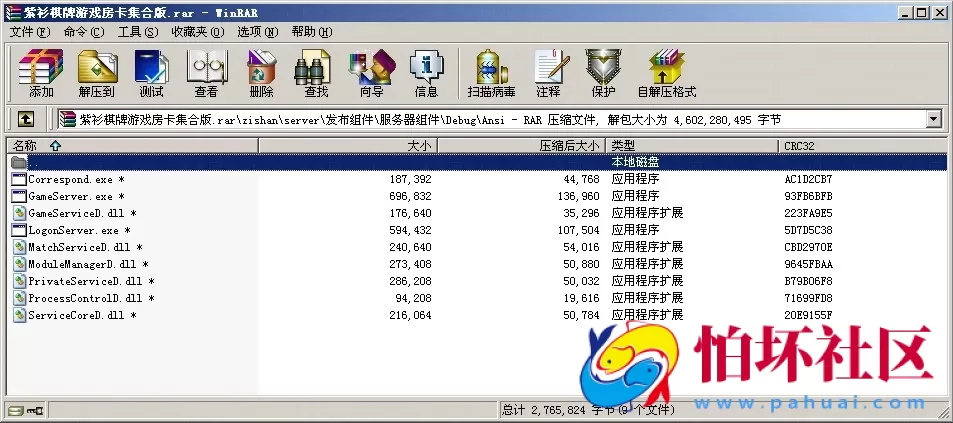Sort by 大小 column header
Viewport: 953px width, 423px height.
tap(348, 146)
